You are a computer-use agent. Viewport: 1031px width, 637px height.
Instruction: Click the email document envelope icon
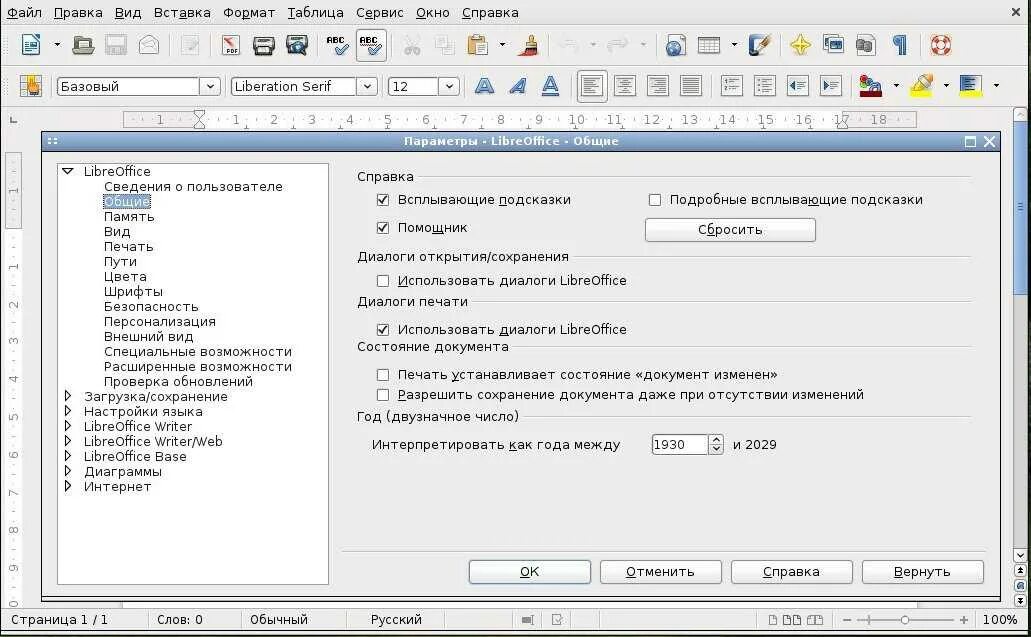pyautogui.click(x=149, y=45)
